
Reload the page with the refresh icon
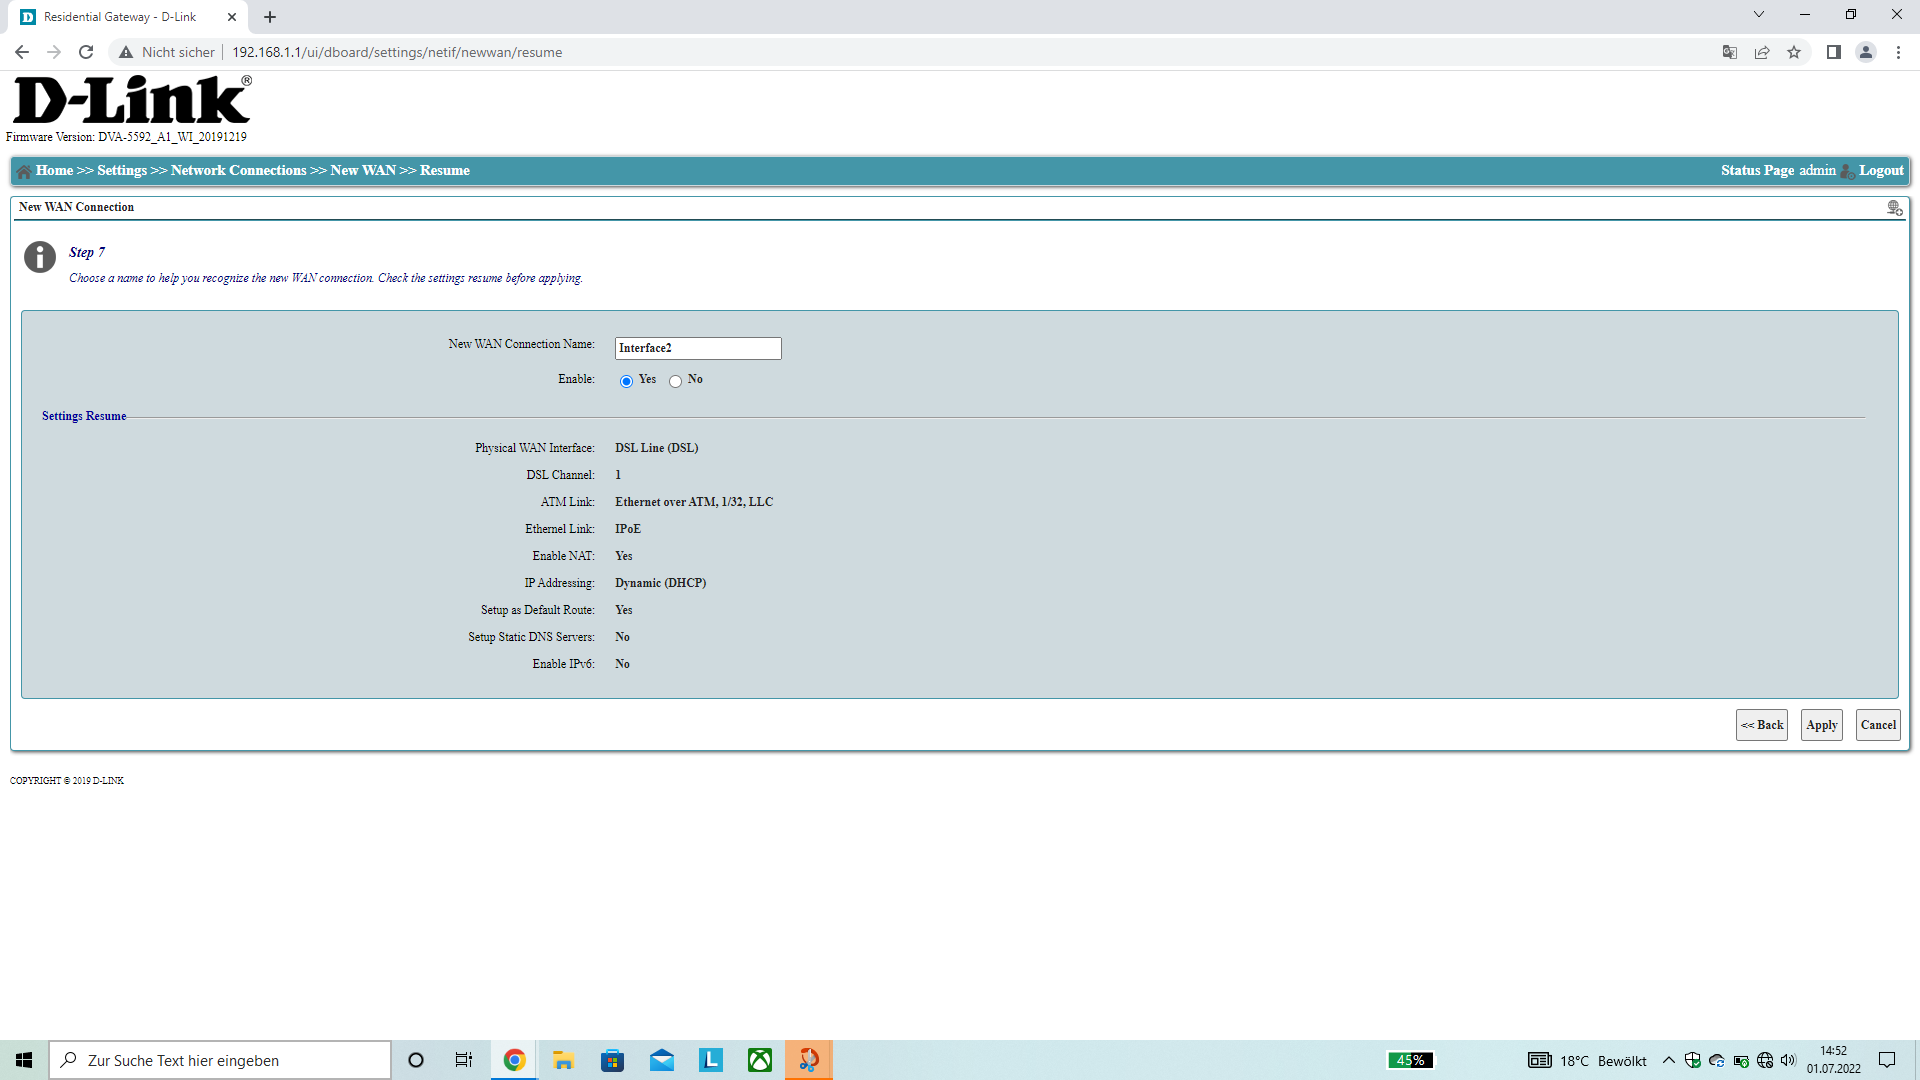tap(86, 52)
